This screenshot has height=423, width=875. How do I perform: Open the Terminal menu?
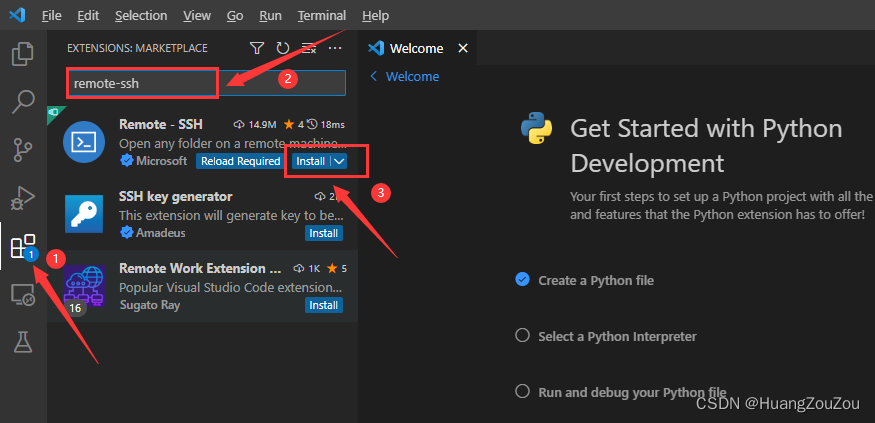[x=322, y=16]
